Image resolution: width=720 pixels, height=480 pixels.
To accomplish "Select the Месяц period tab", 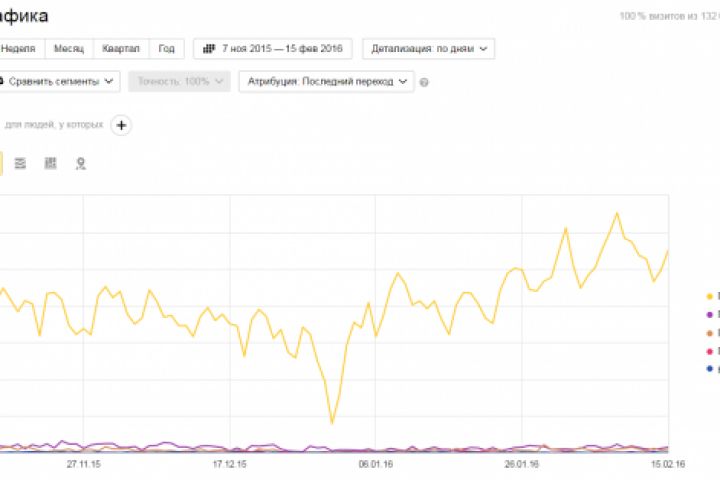I will click(71, 48).
